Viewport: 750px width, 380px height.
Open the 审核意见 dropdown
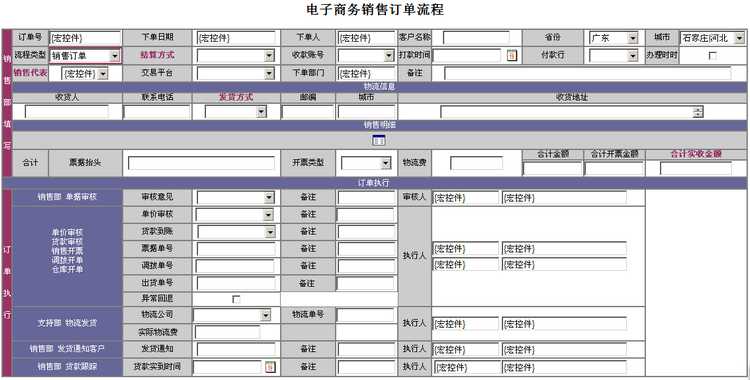point(236,197)
